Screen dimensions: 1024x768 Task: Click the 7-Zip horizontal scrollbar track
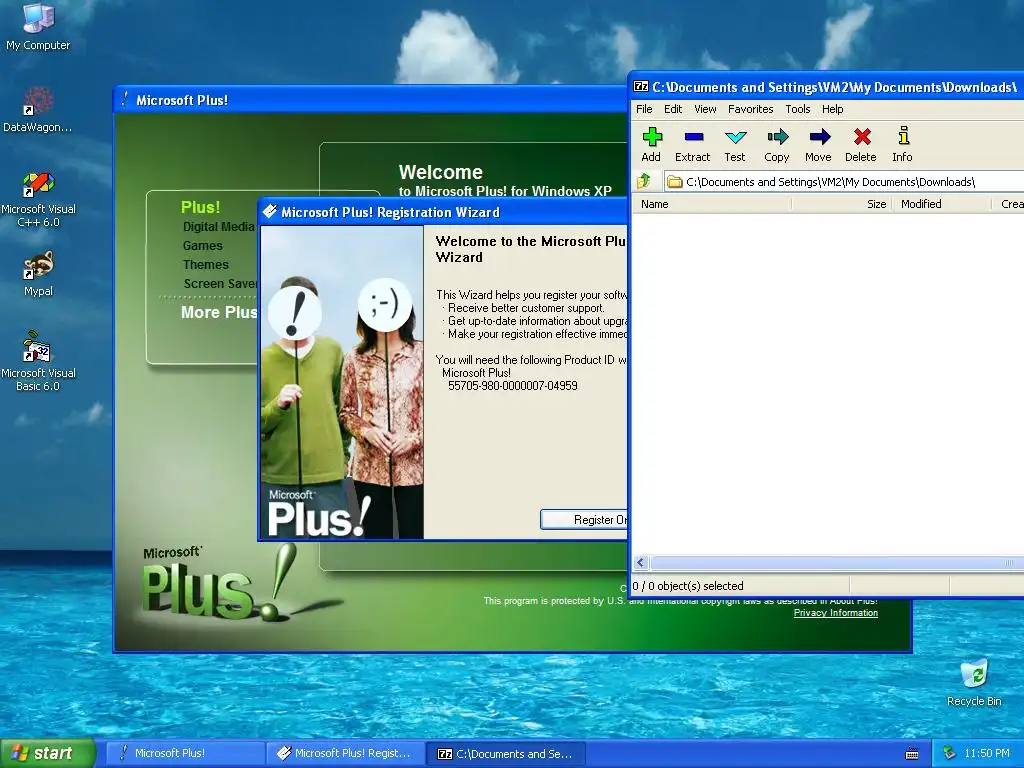tap(836, 563)
